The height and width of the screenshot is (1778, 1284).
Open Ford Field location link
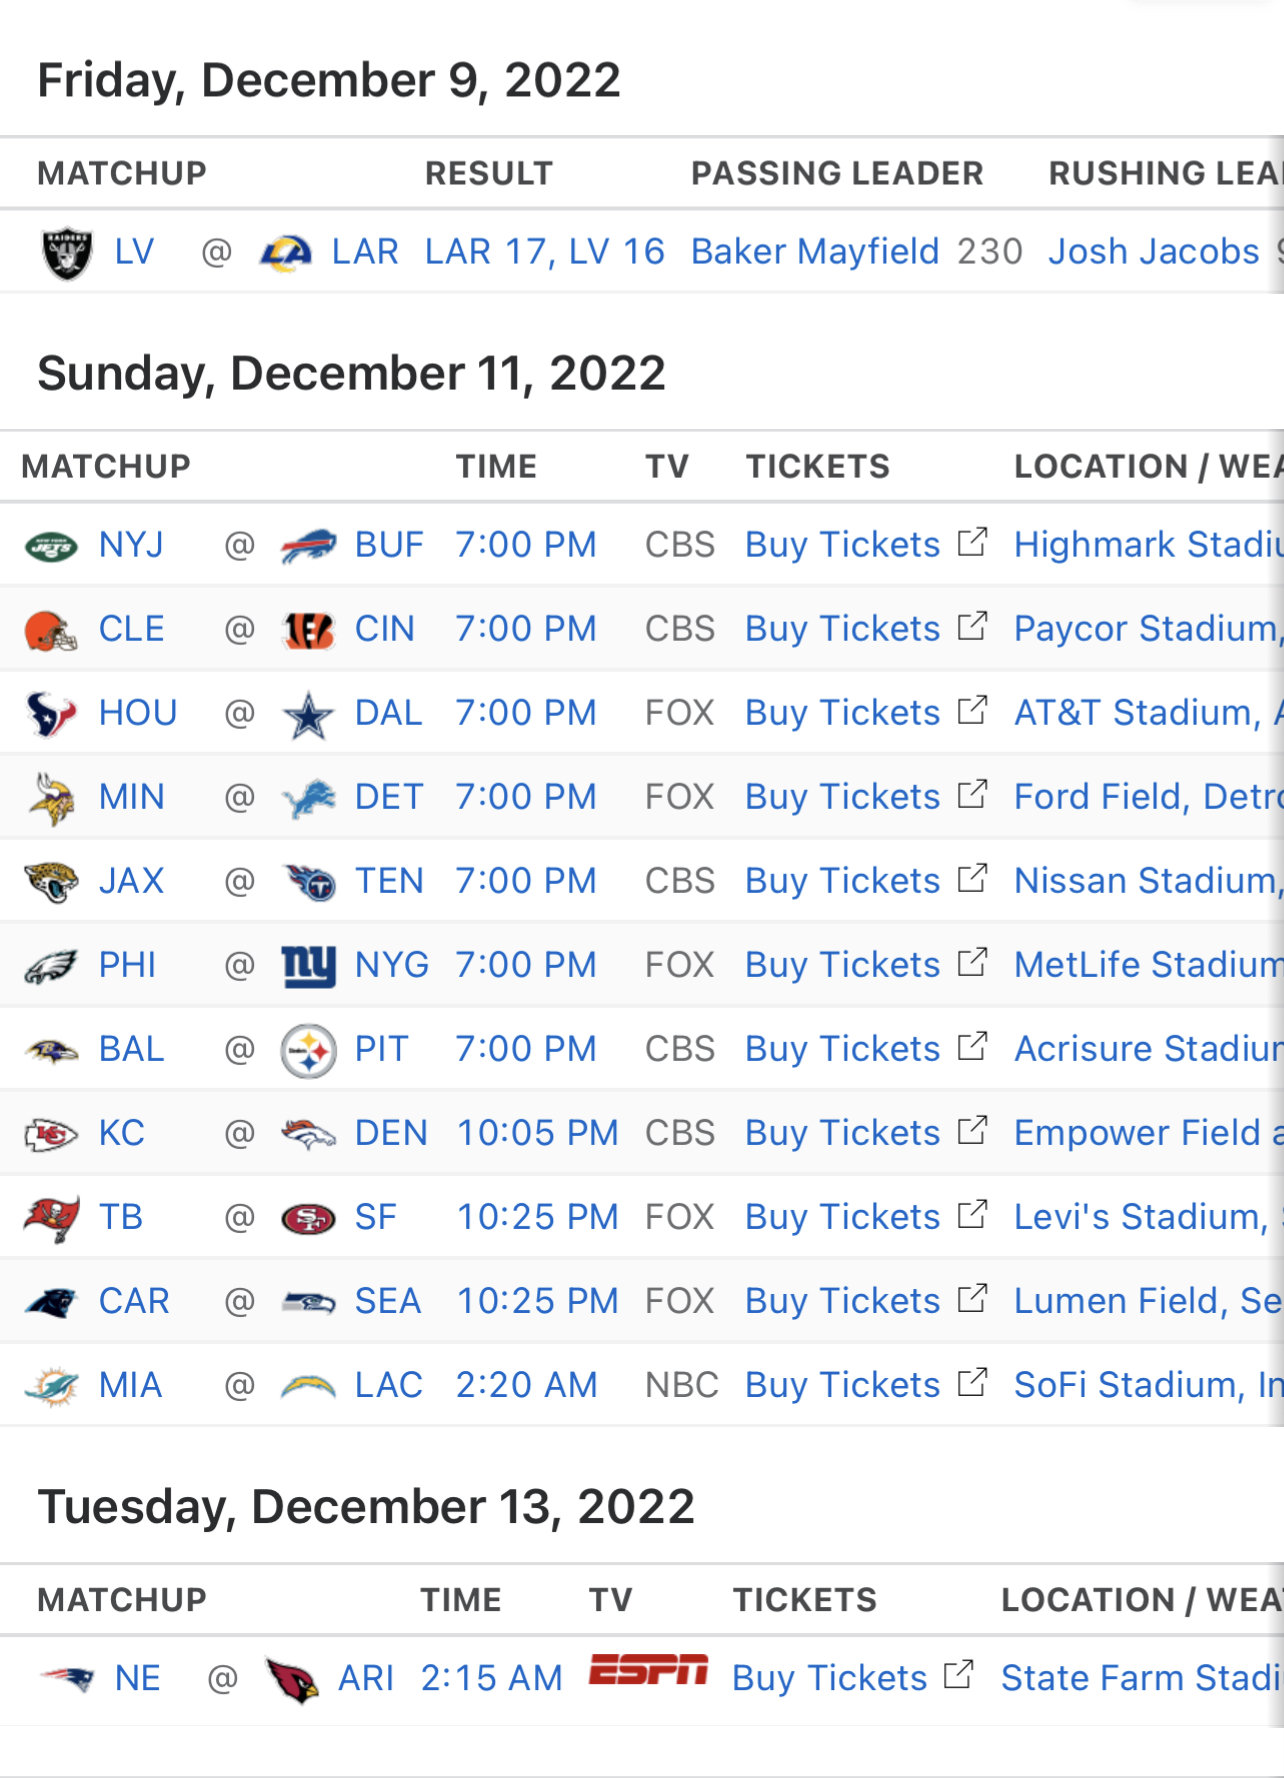pyautogui.click(x=1148, y=797)
